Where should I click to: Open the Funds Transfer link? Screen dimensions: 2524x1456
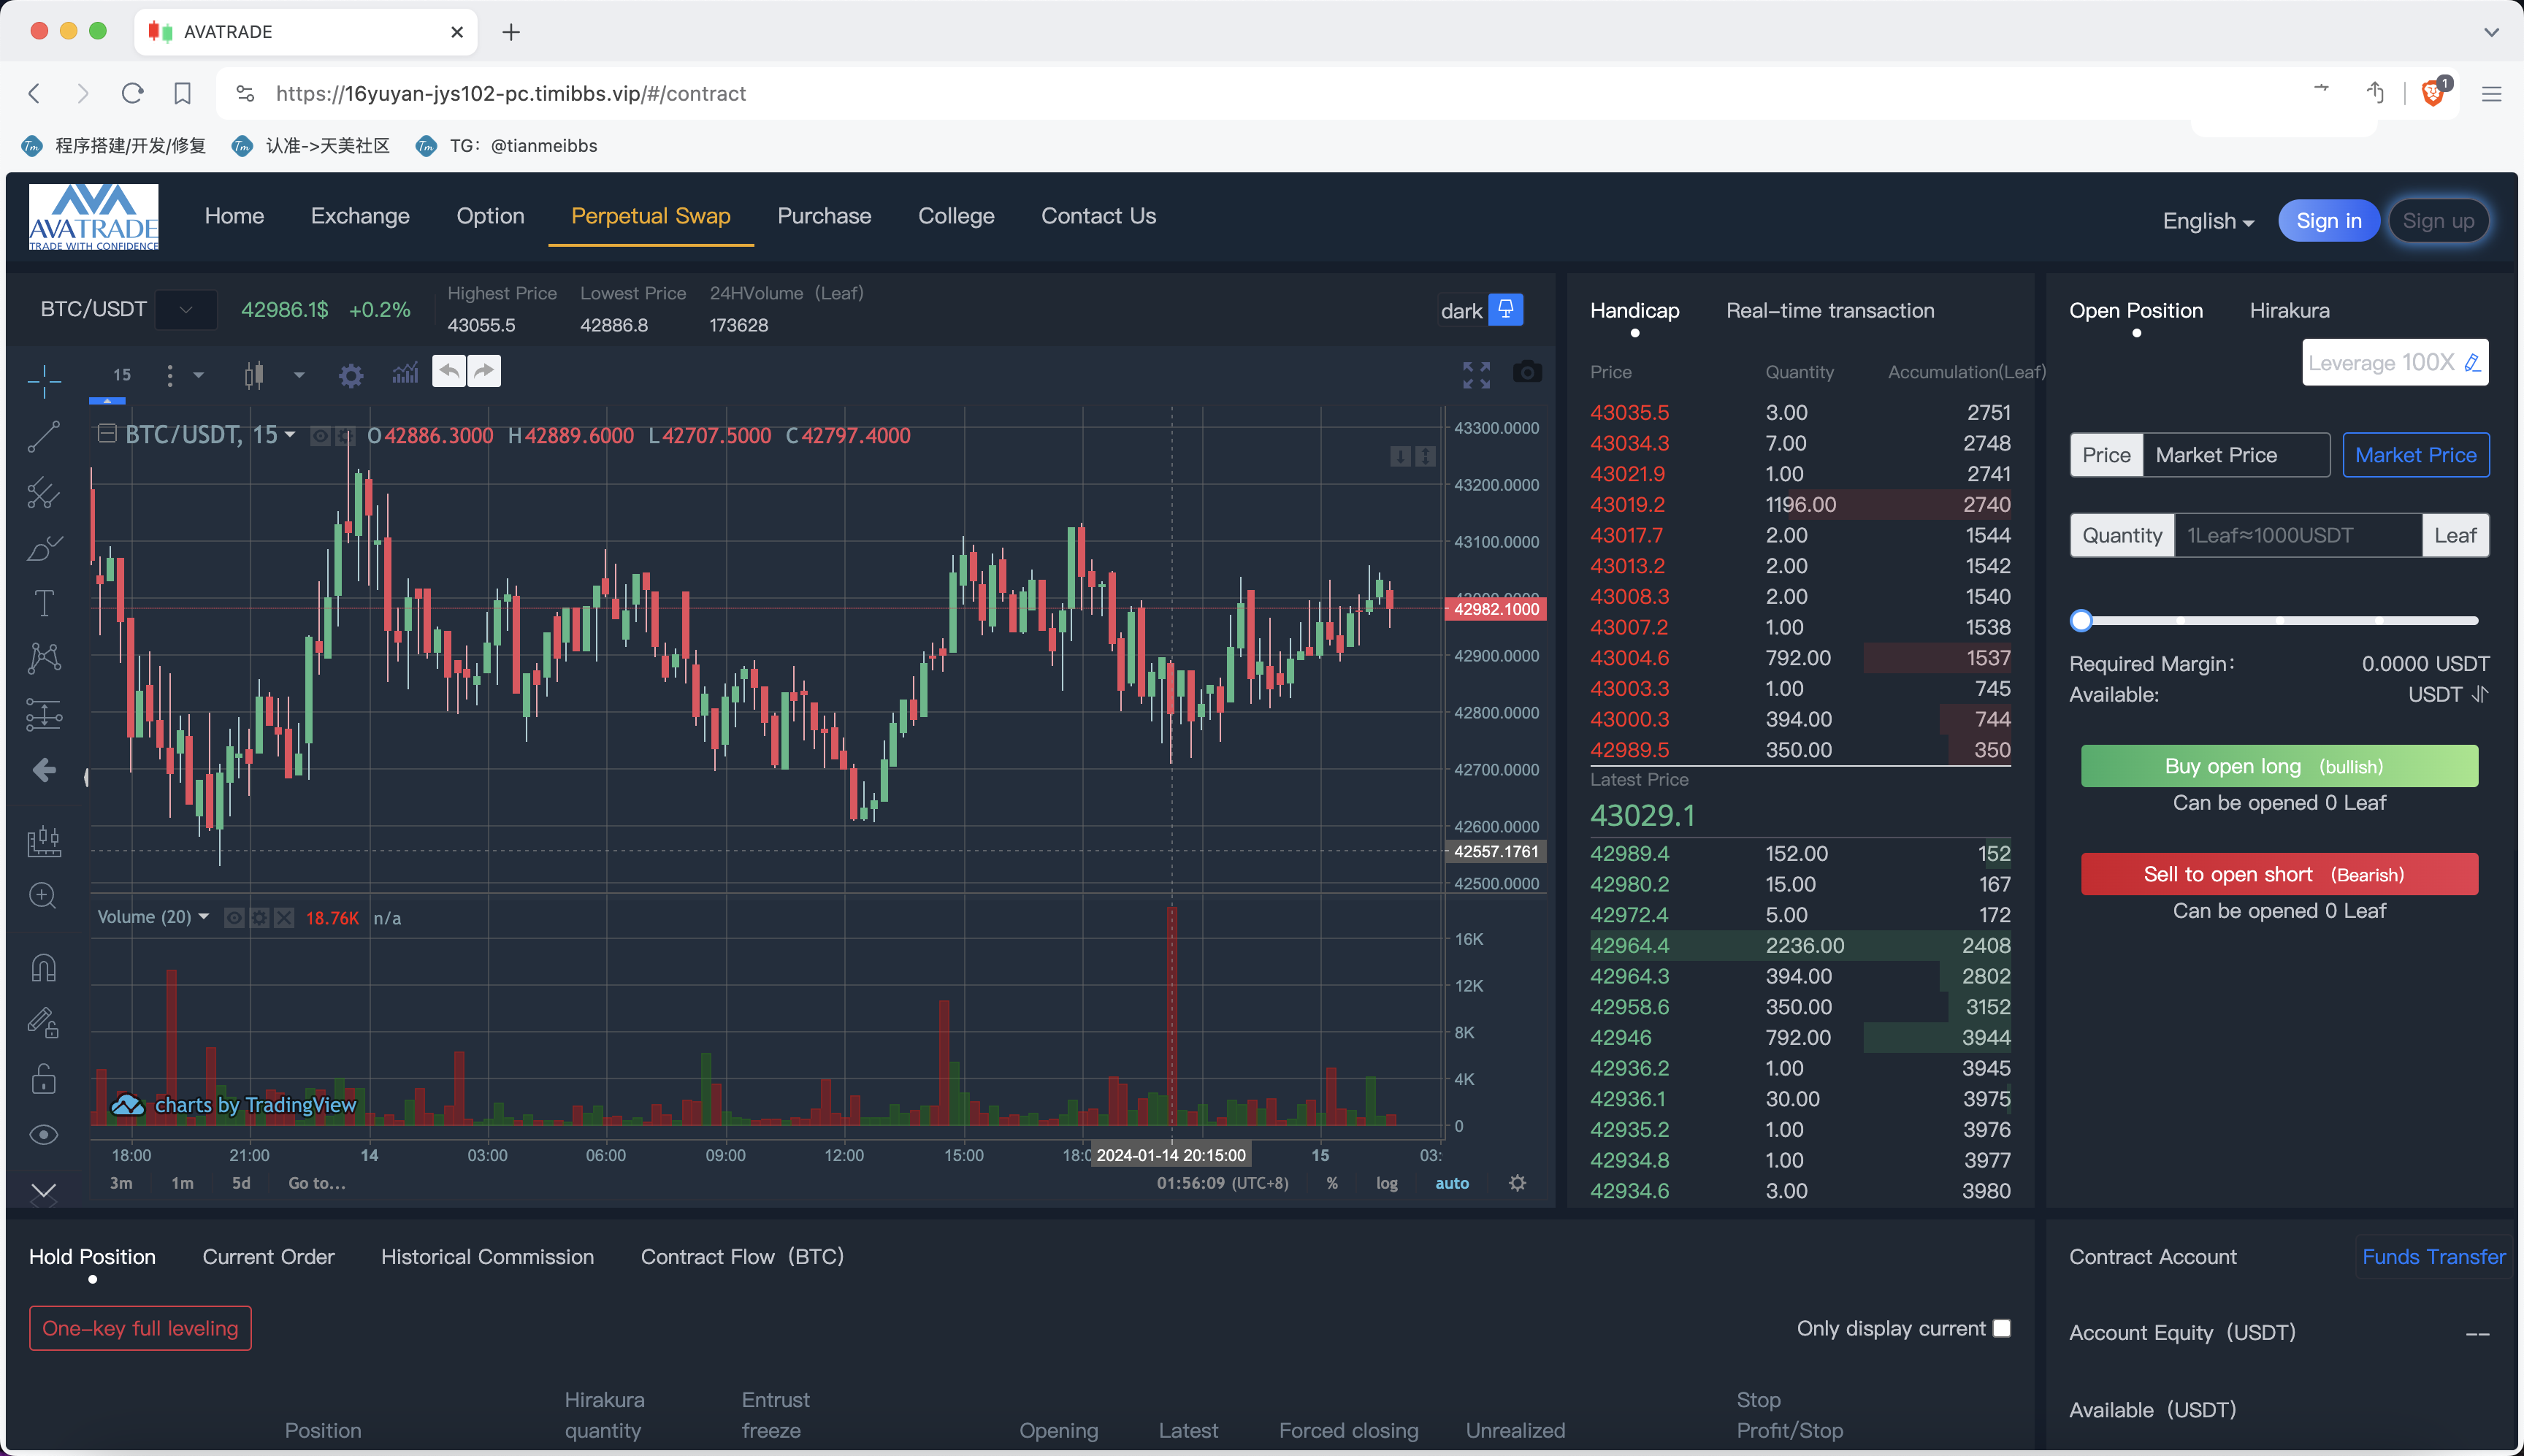(2433, 1257)
